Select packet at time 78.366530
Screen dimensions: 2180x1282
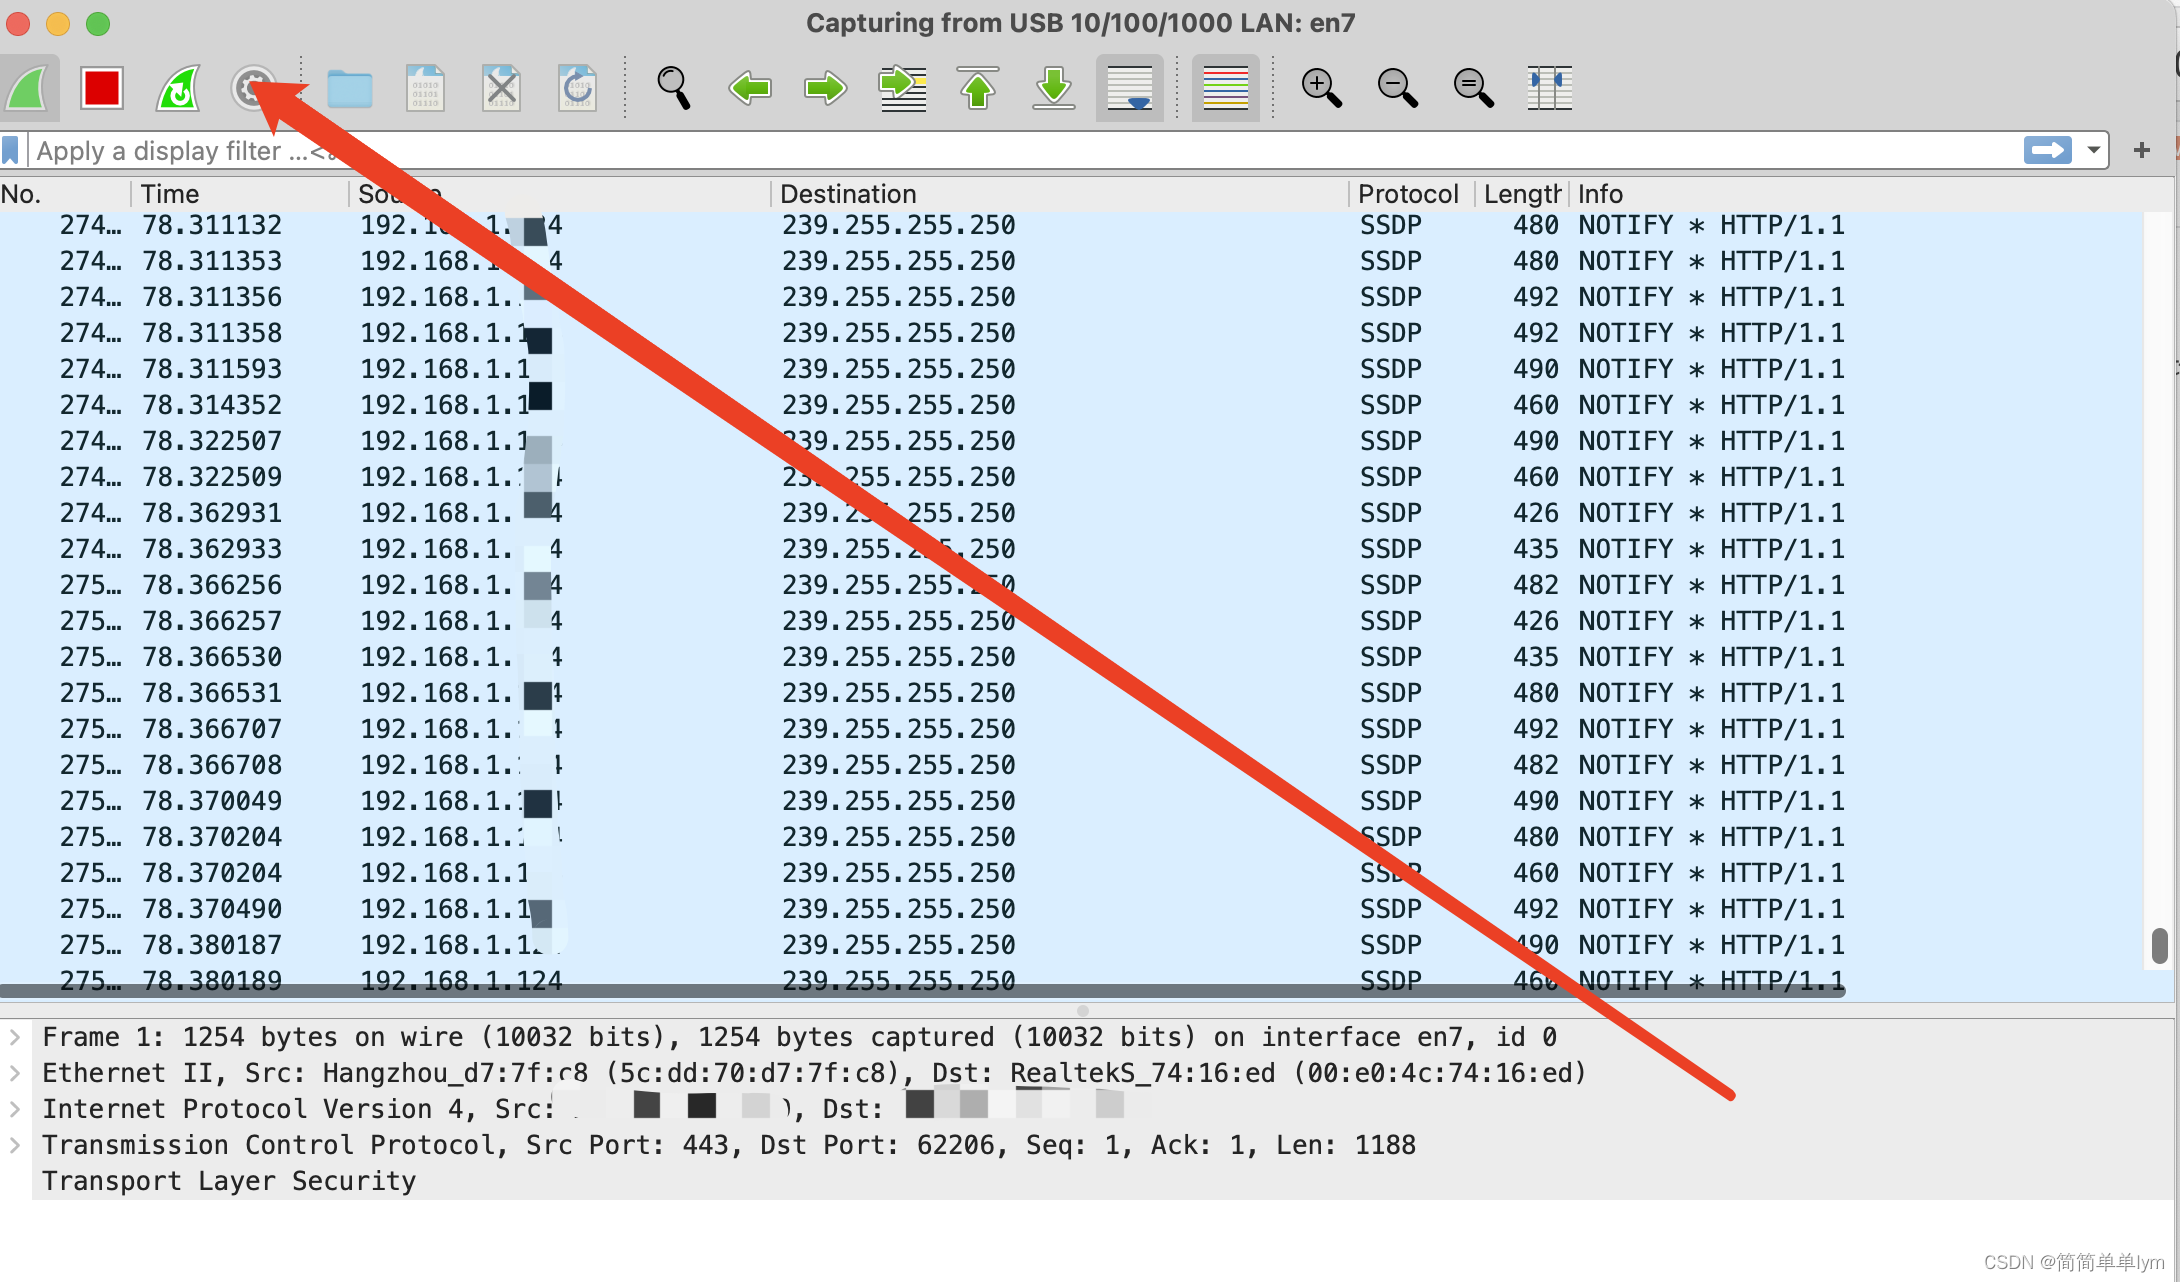1070,657
